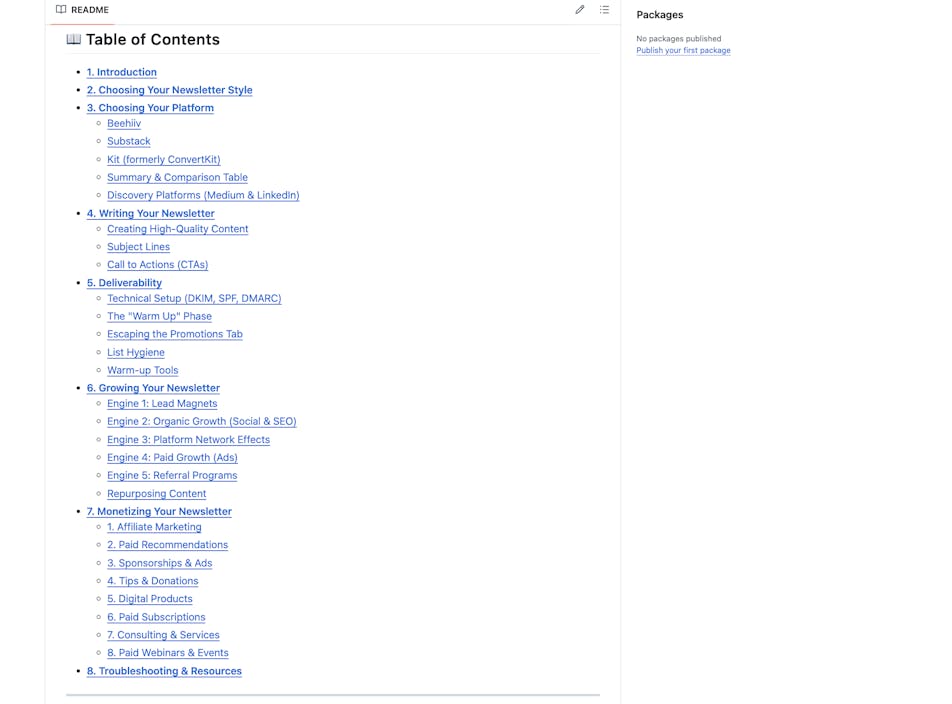Jump to '8. Troubleshooting & Resources' link
Viewport: 952px width, 704px height.
164,671
